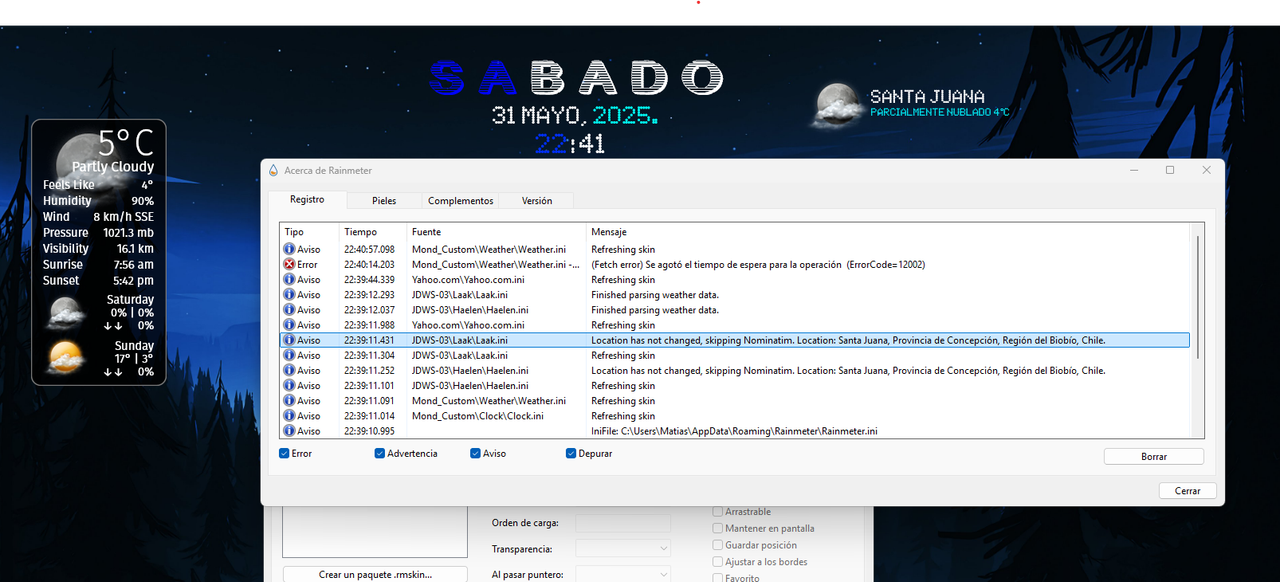The height and width of the screenshot is (582, 1280).
Task: Switch to the Registro tab
Action: point(307,199)
